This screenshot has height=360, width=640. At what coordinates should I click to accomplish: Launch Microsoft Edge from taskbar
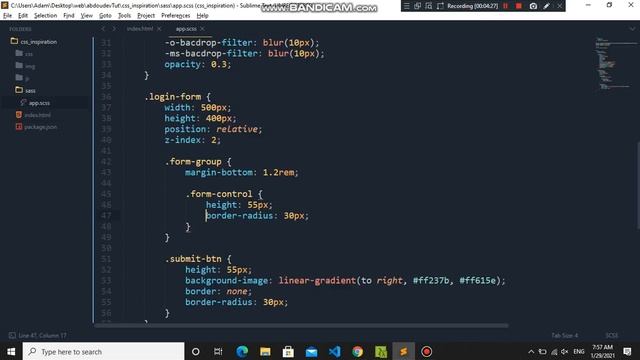[x=242, y=351]
